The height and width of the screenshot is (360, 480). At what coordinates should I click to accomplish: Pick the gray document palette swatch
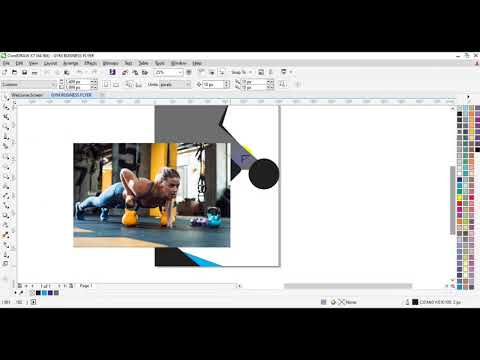click(56, 293)
